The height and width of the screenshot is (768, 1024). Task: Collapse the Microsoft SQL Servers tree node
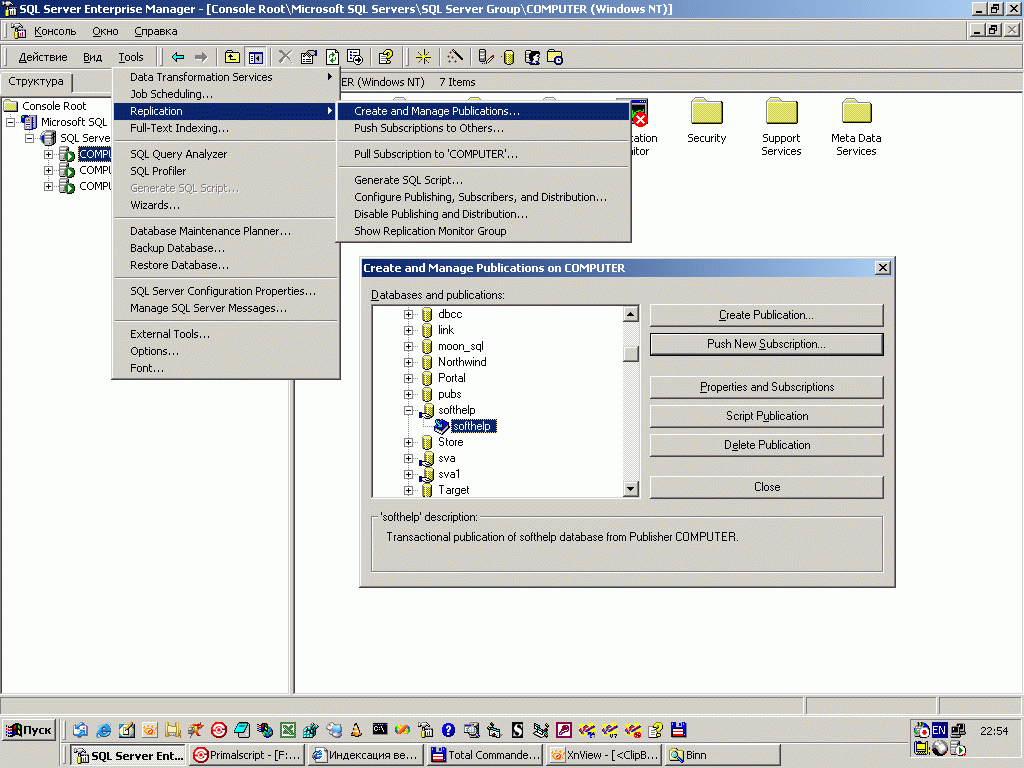[x=10, y=122]
